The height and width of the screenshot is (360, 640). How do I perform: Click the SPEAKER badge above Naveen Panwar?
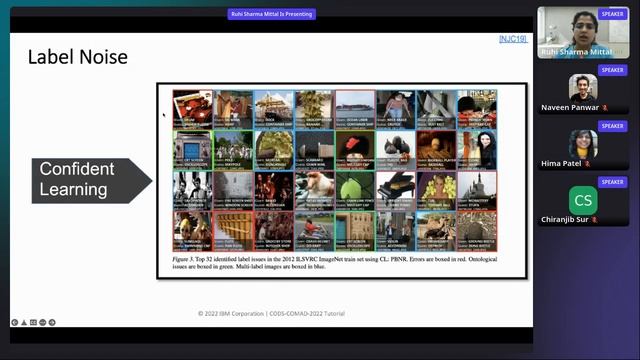(x=613, y=70)
